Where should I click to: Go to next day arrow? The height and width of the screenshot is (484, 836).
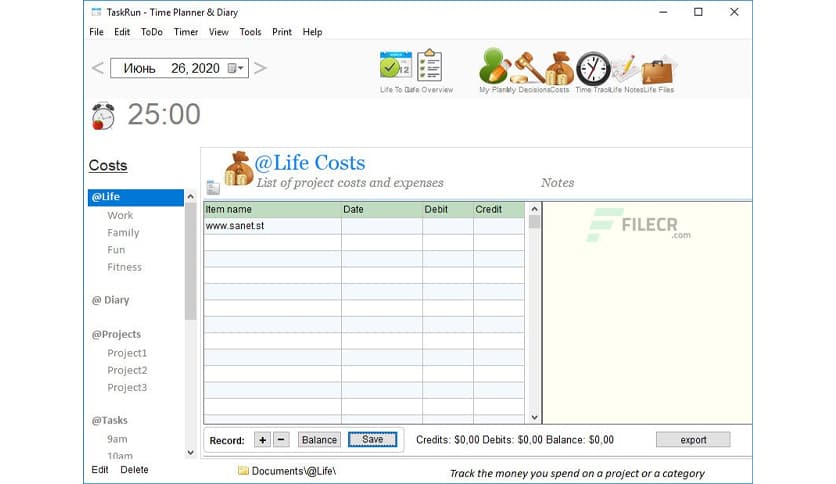pos(260,68)
